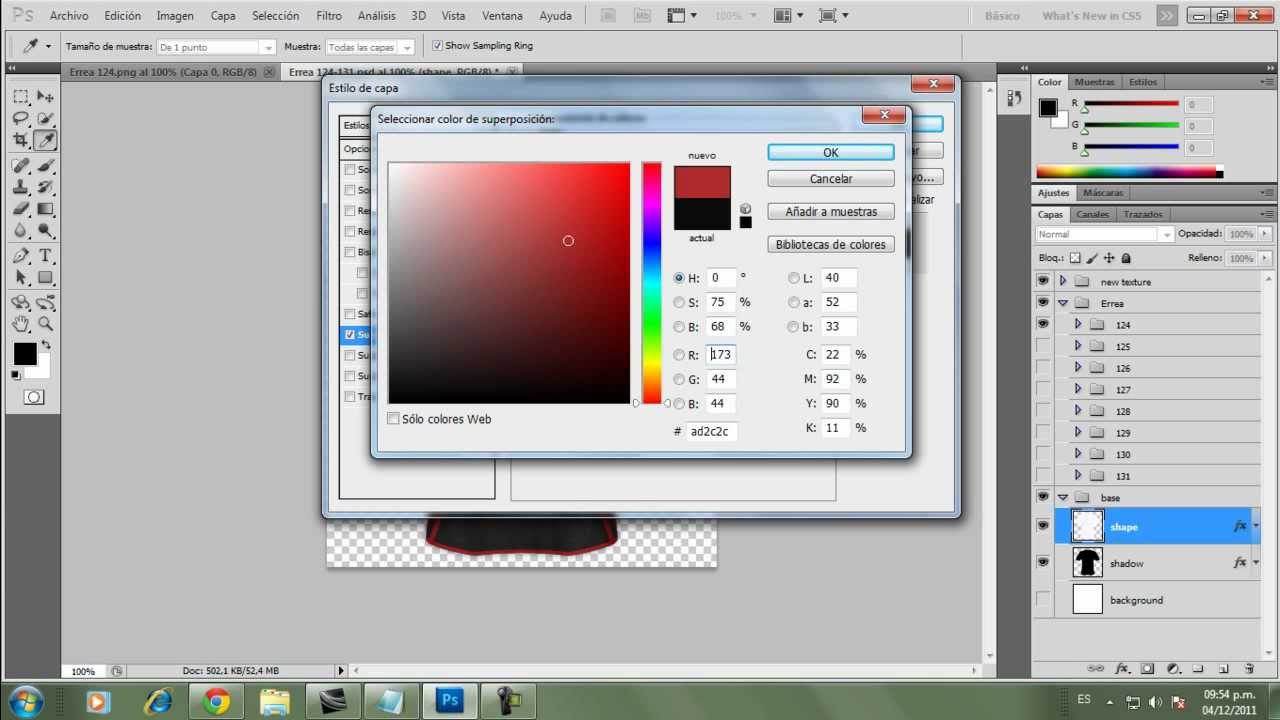Select the R red radio button

pos(679,355)
